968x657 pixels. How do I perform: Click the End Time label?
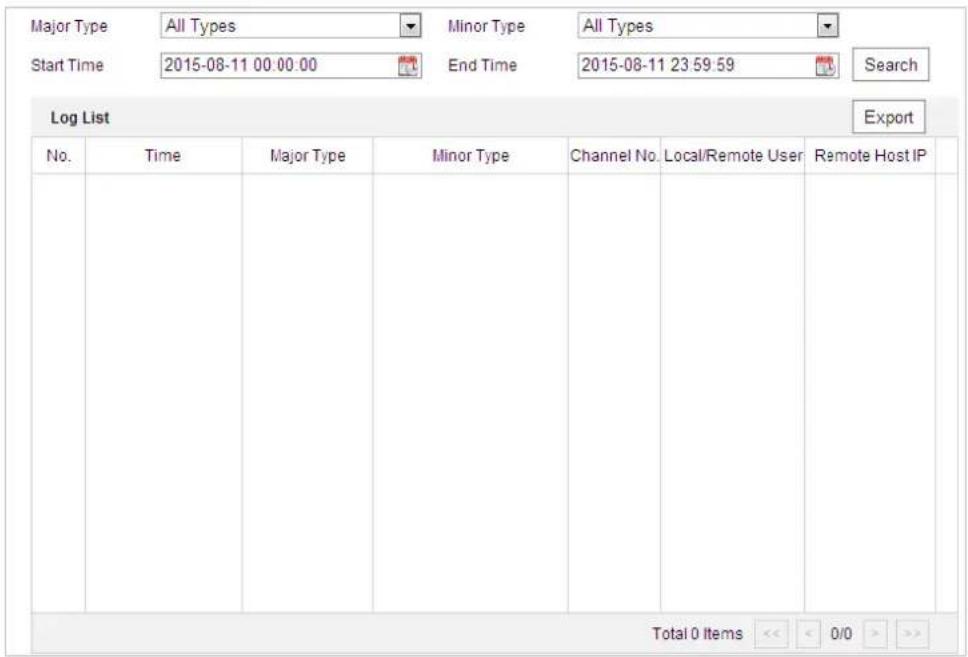(483, 65)
